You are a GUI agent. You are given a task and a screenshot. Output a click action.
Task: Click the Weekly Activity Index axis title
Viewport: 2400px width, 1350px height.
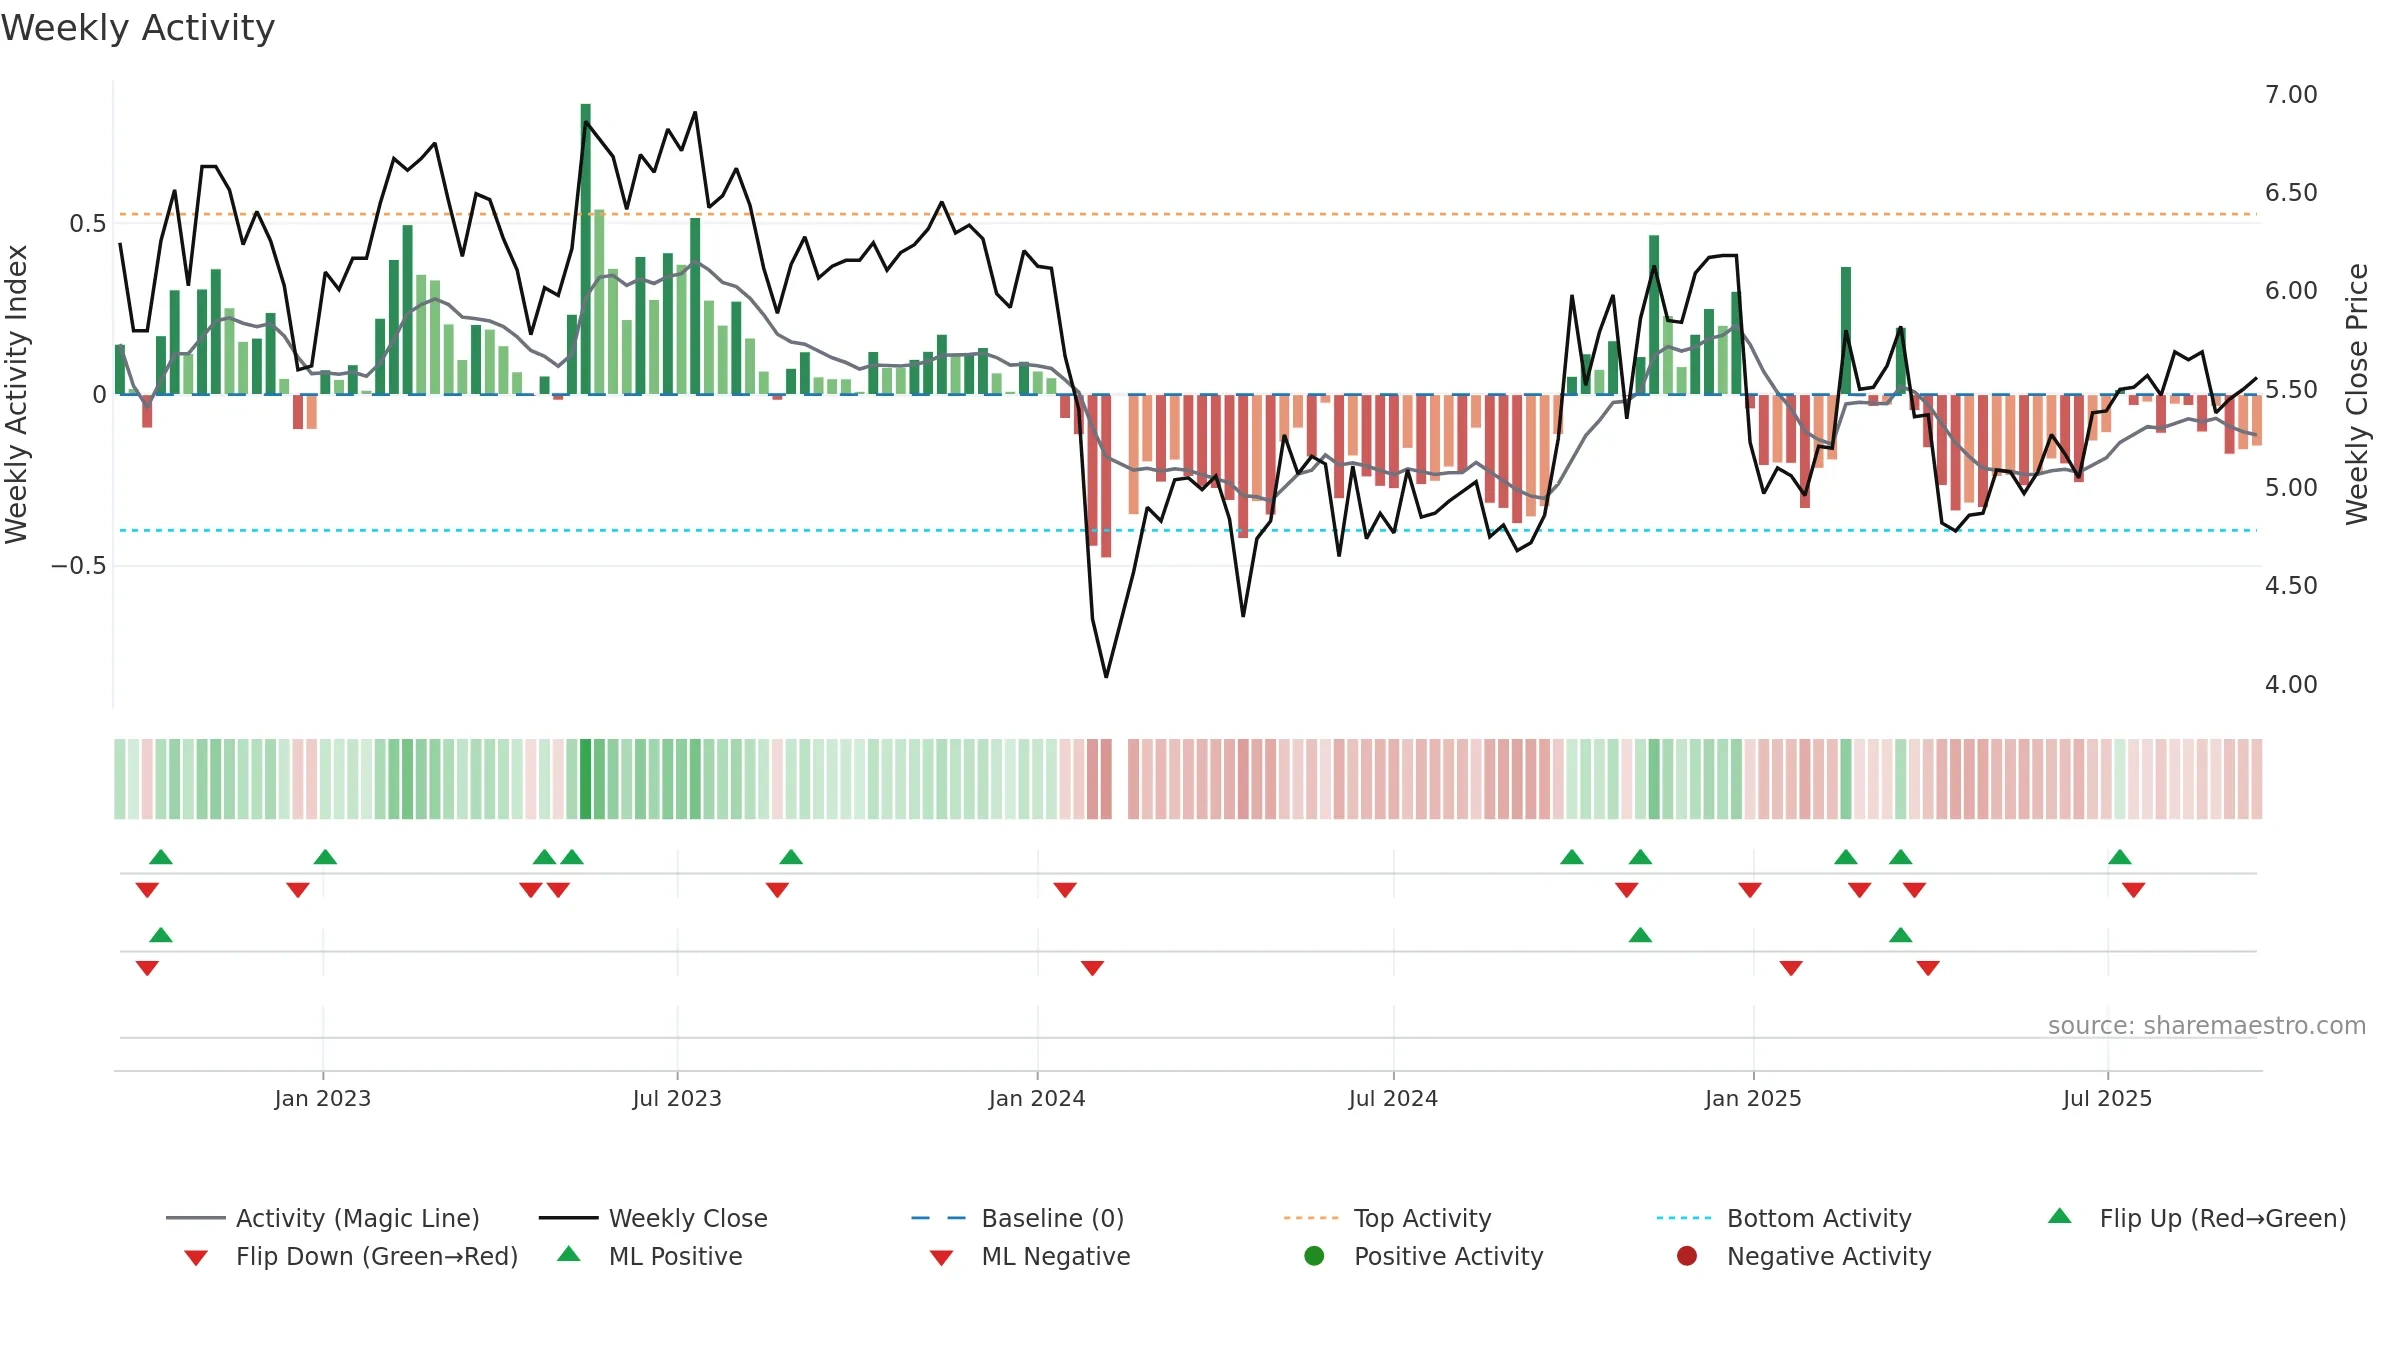pyautogui.click(x=17, y=395)
